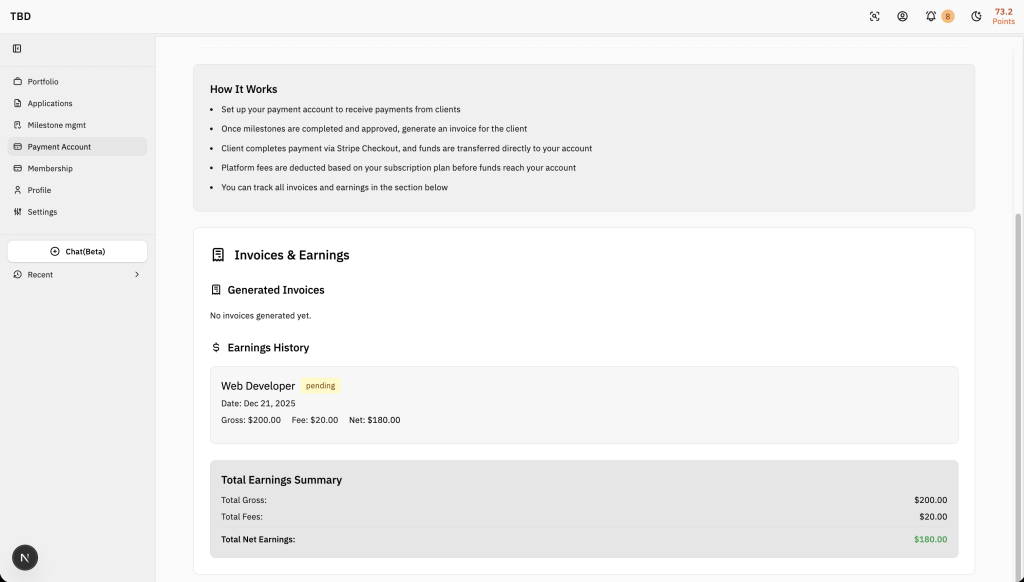
Task: Click the 73.2 Points indicator
Action: 1003,16
